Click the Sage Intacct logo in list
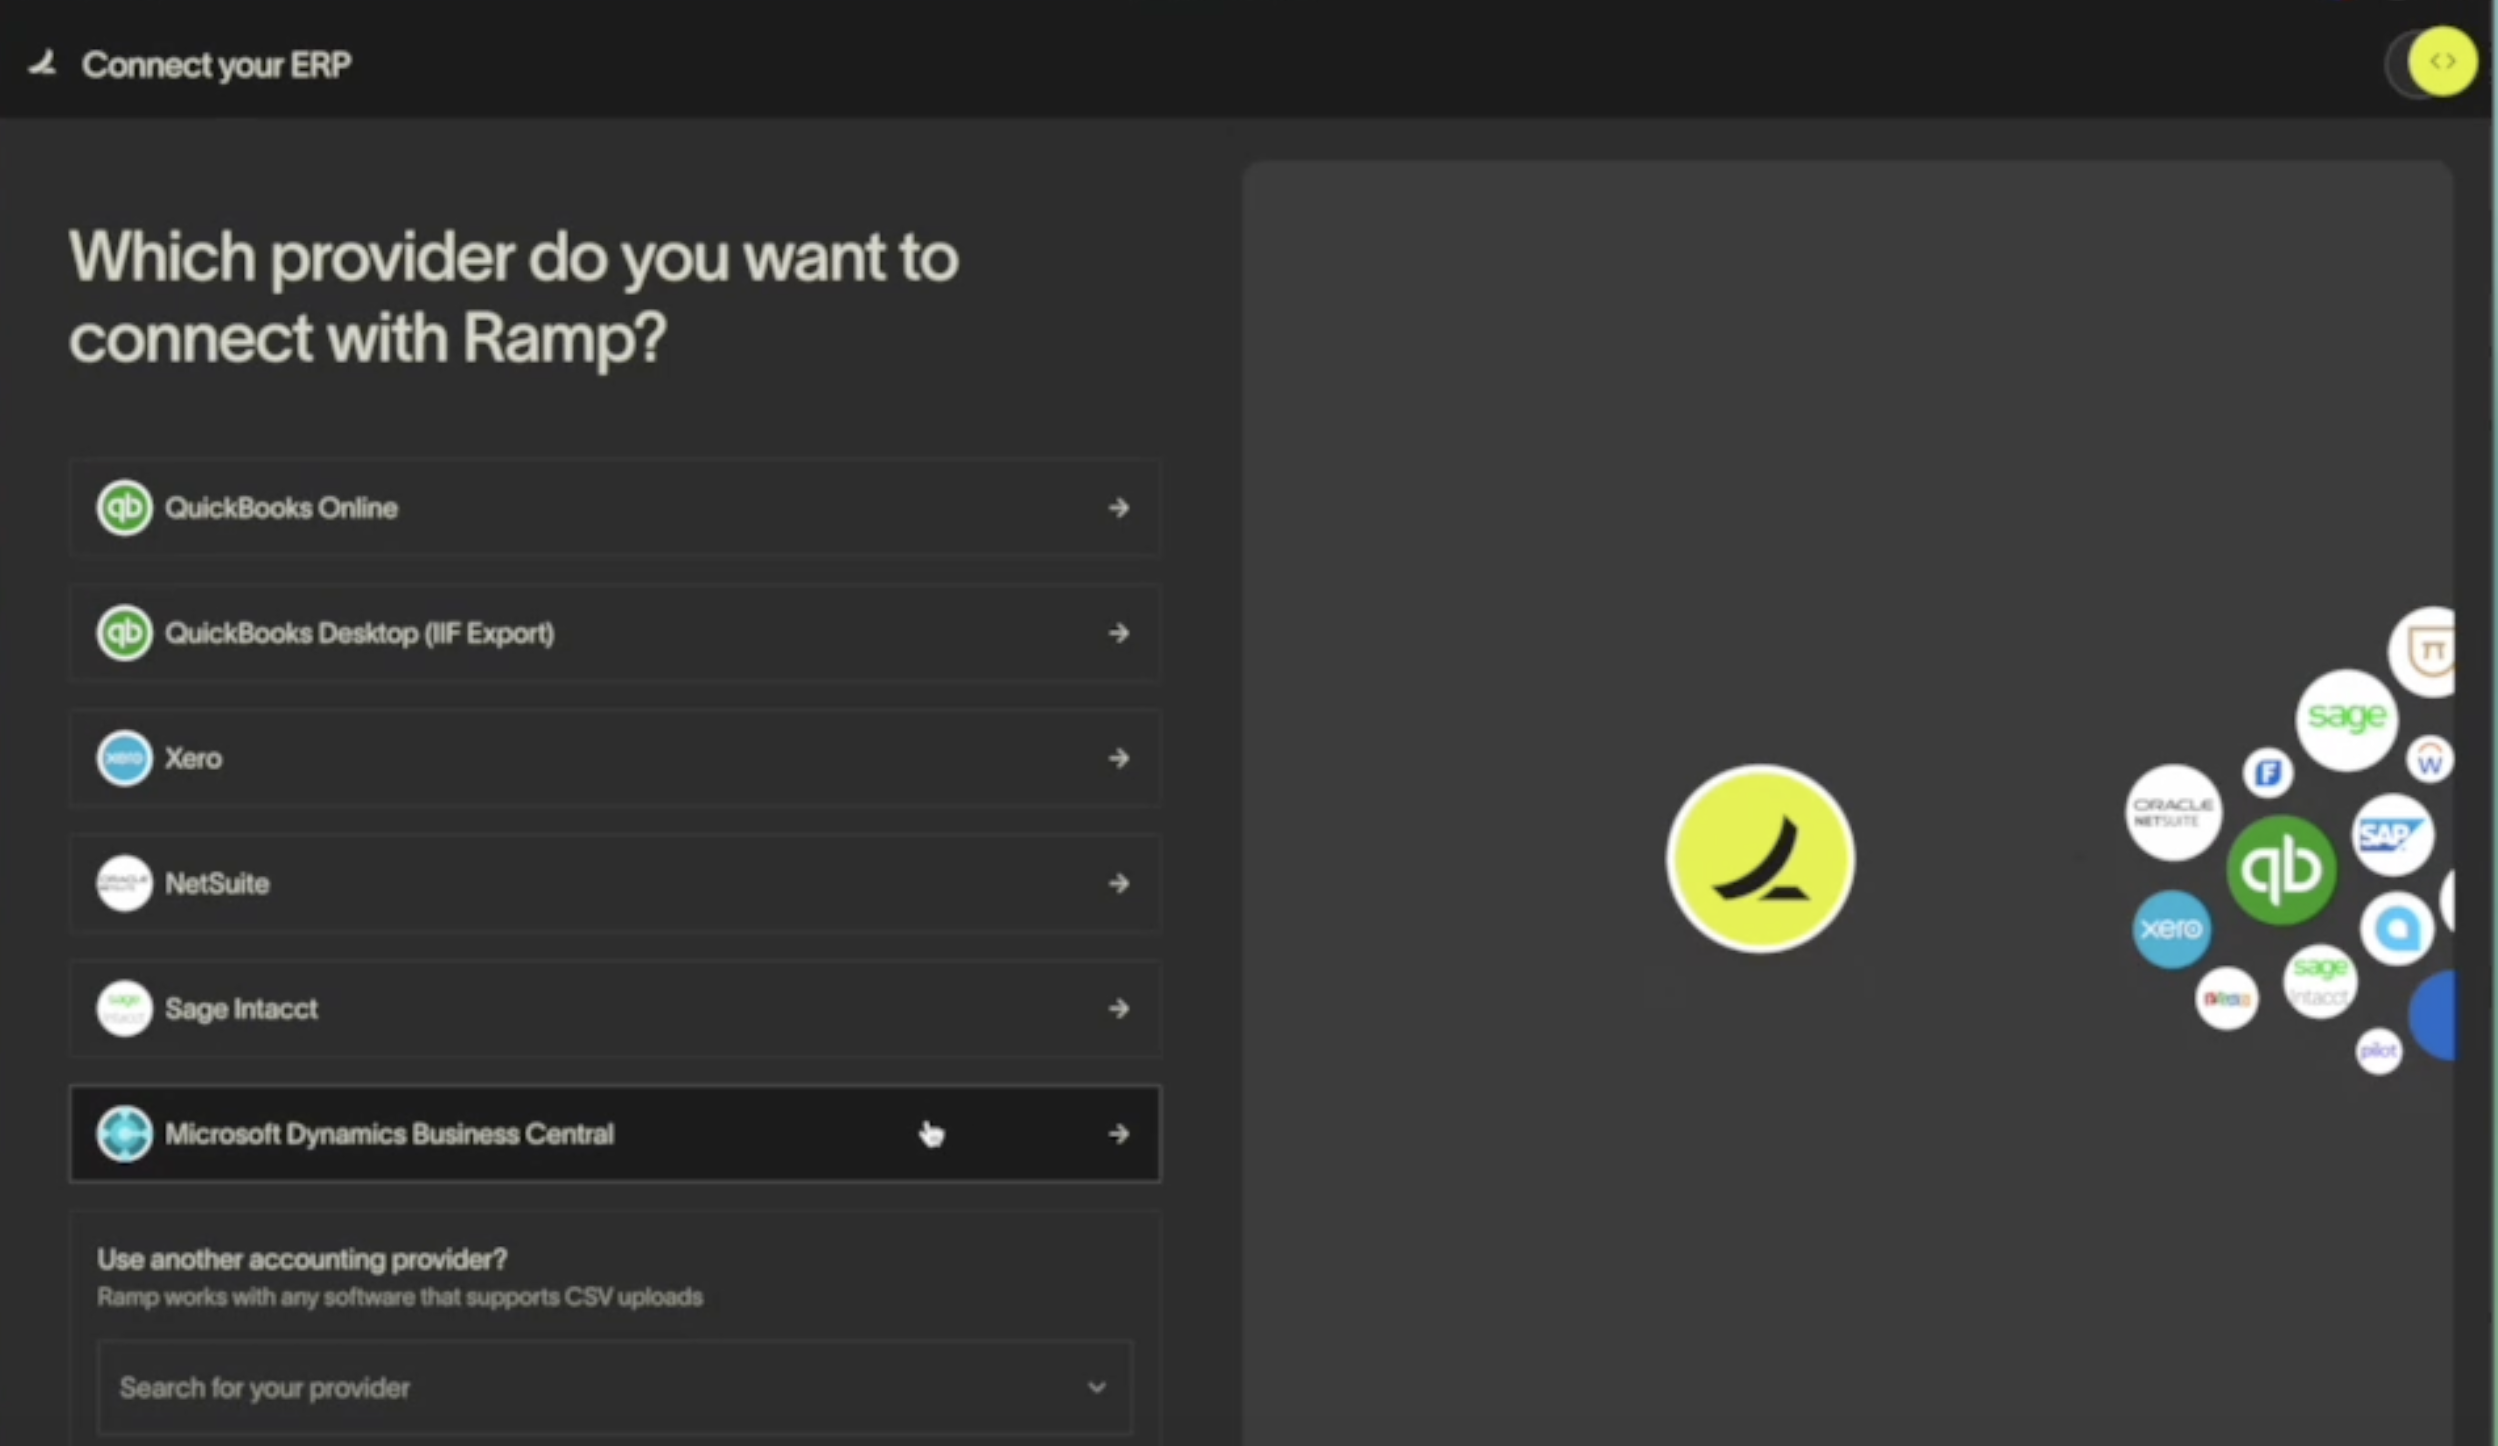2498x1446 pixels. pos(124,1008)
